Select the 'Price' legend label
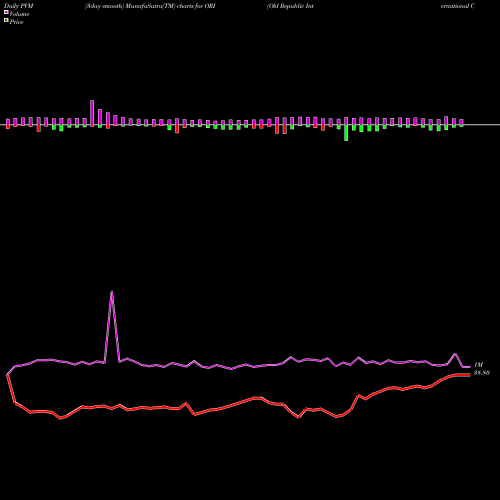 tap(16, 22)
